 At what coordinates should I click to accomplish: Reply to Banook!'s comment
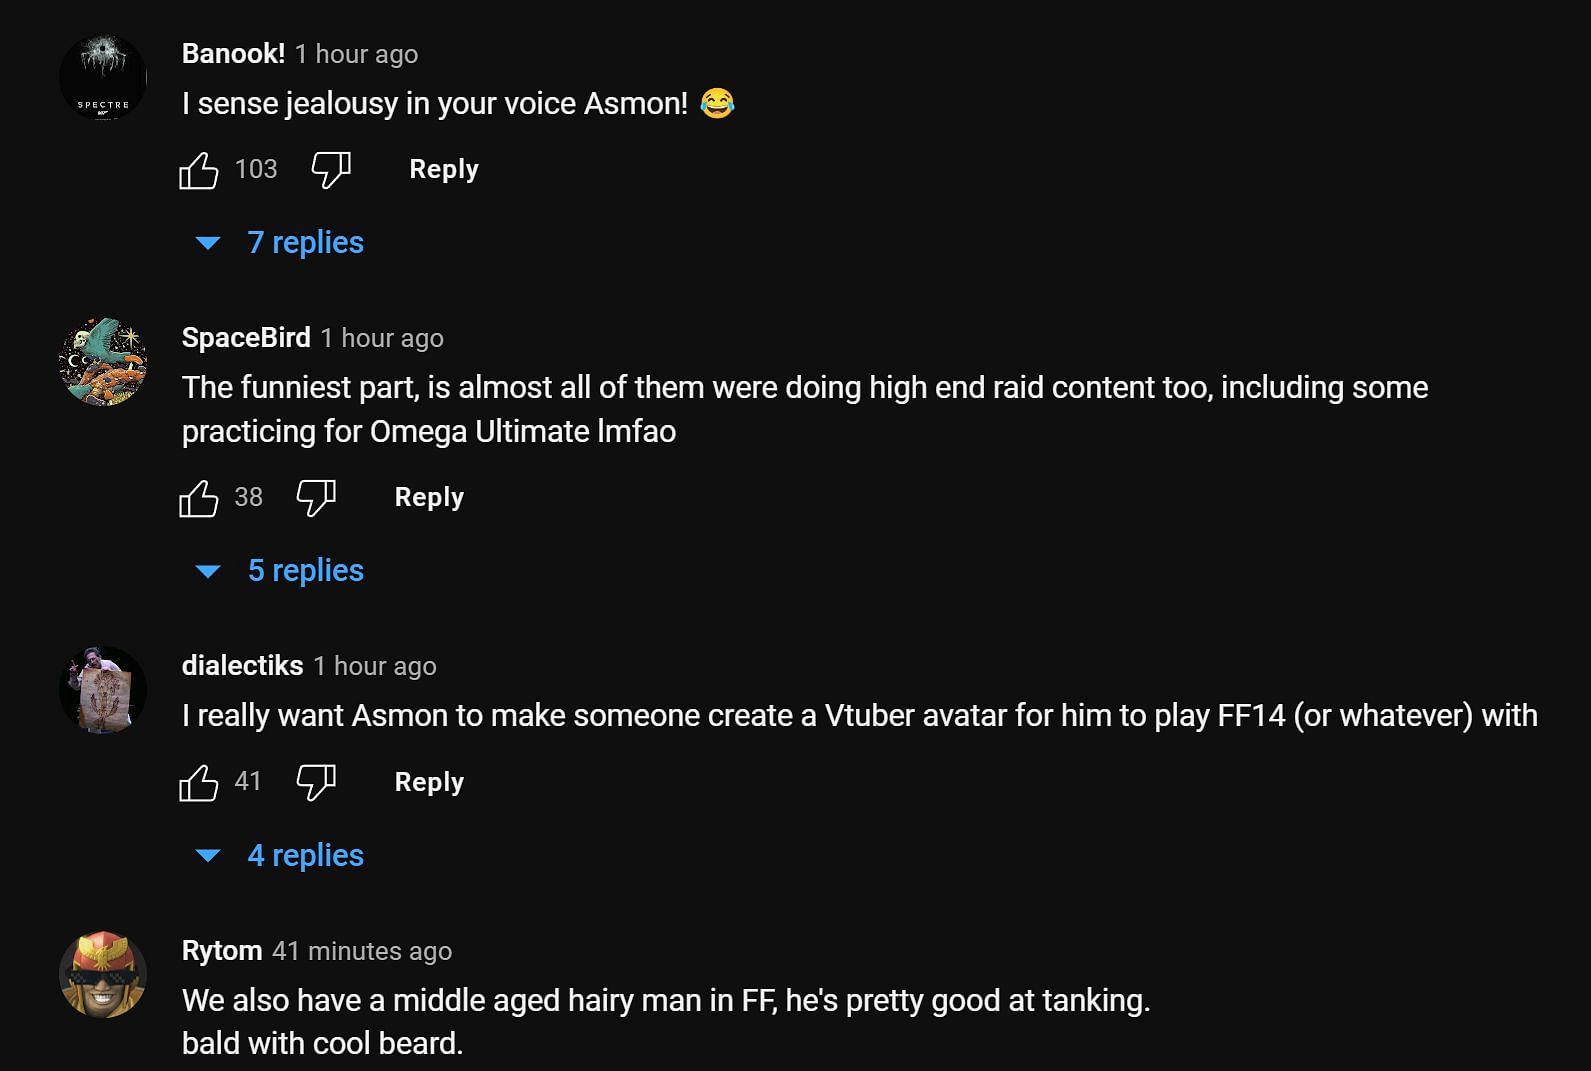tap(444, 170)
